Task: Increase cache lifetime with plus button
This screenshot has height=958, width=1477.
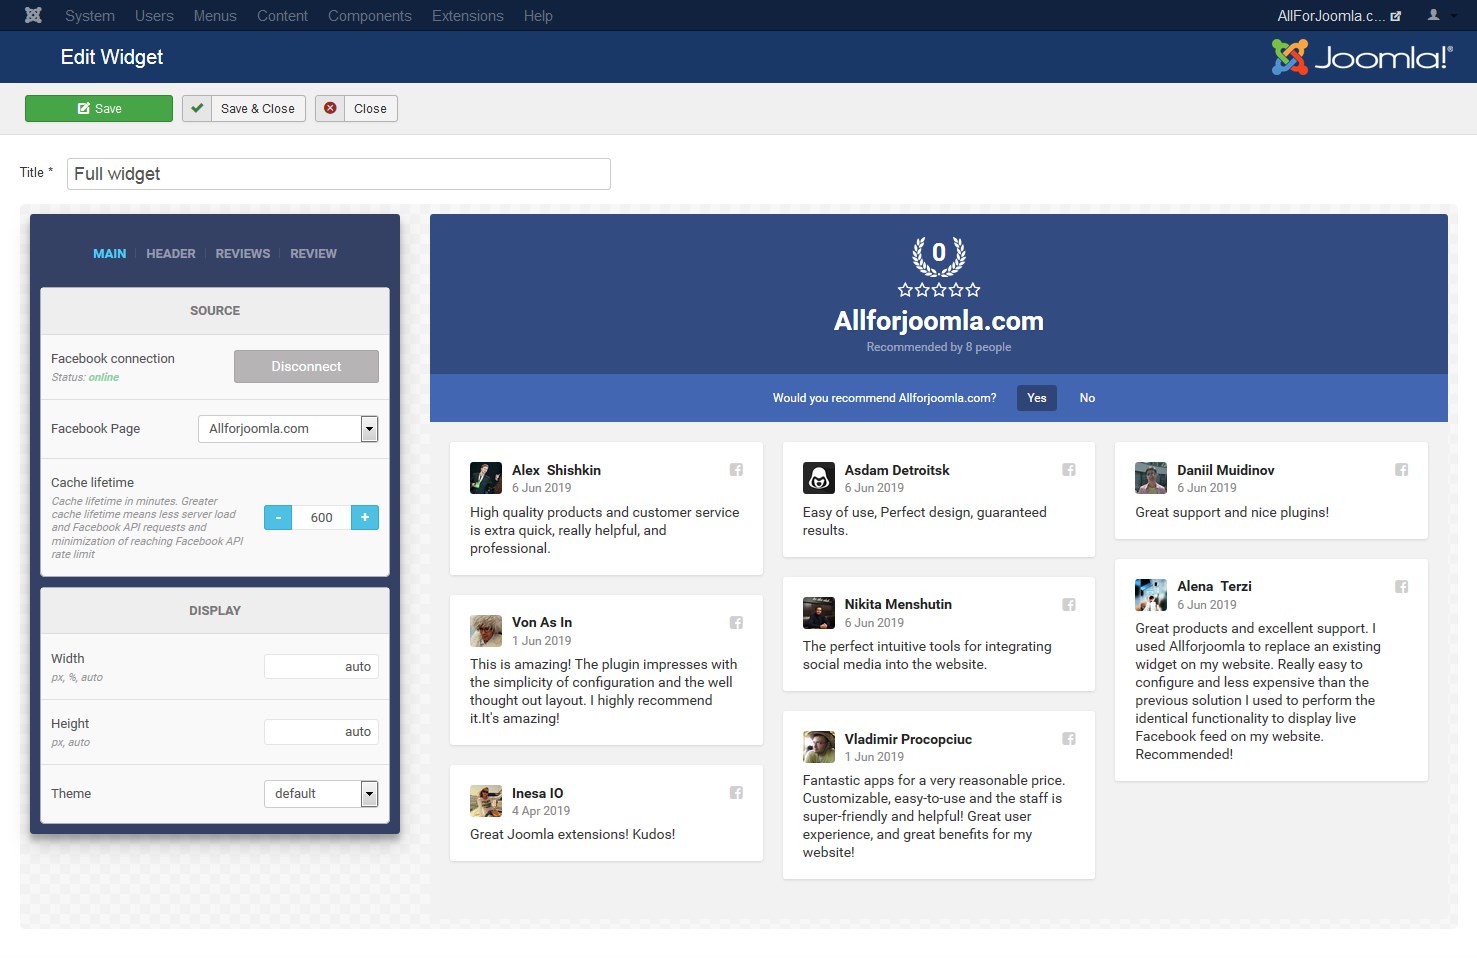Action: (x=365, y=518)
